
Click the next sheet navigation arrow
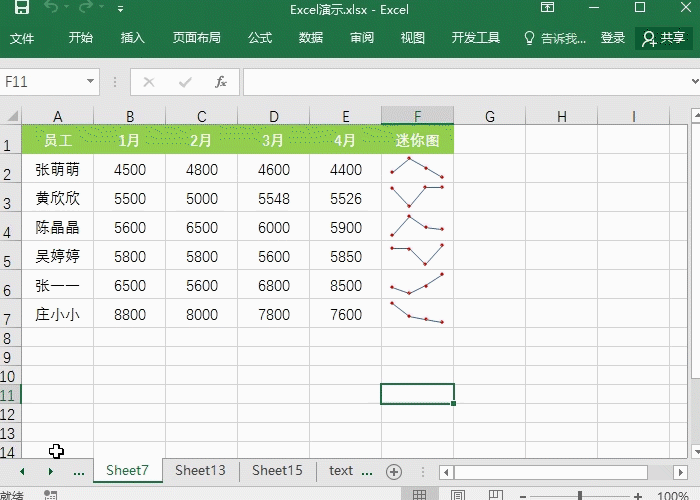point(50,471)
